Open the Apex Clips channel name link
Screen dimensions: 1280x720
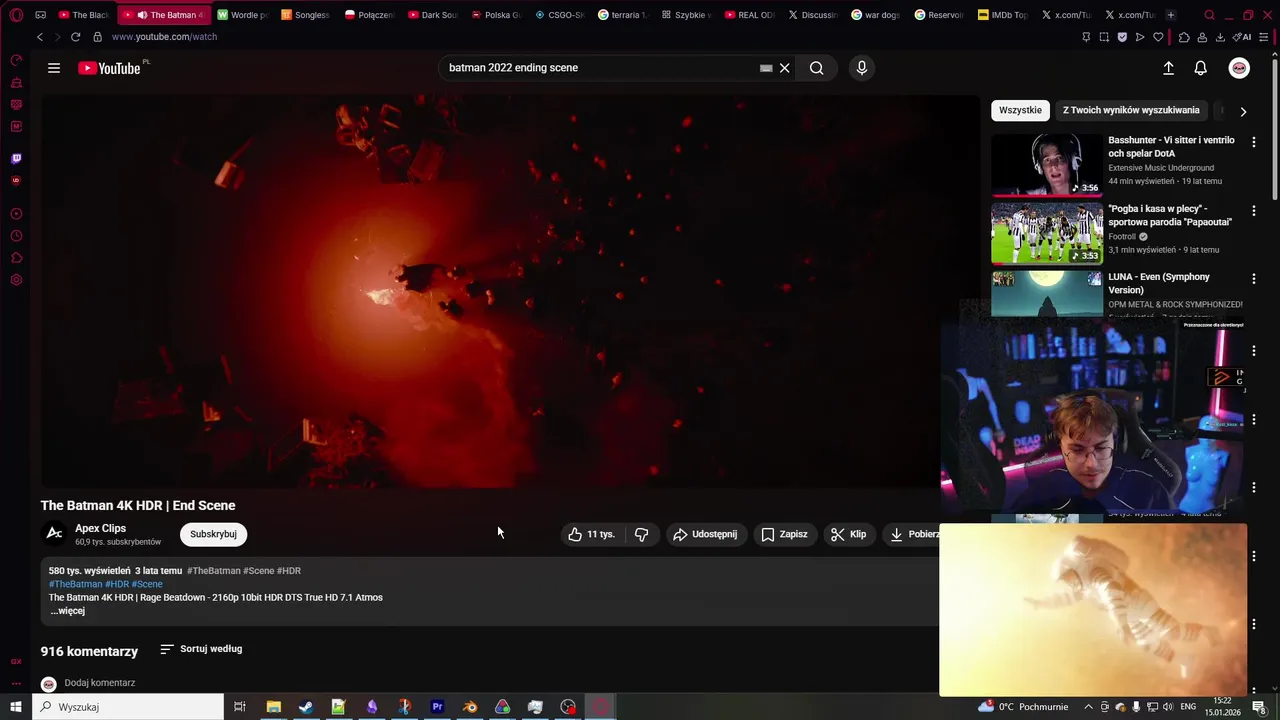point(100,528)
